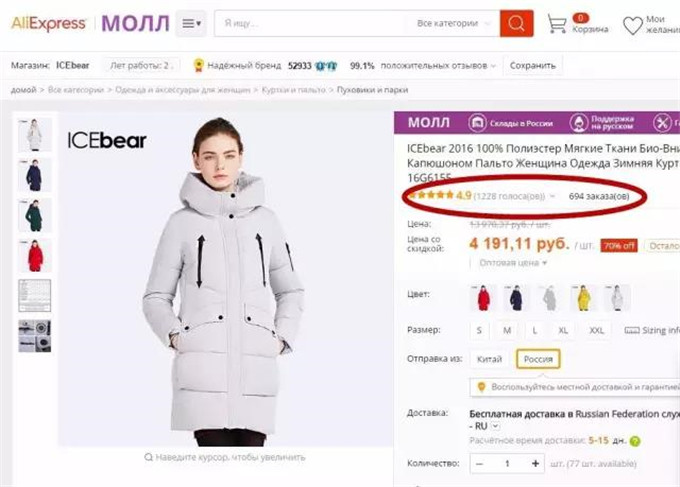Select size M option
The image size is (680, 487).
coord(508,330)
